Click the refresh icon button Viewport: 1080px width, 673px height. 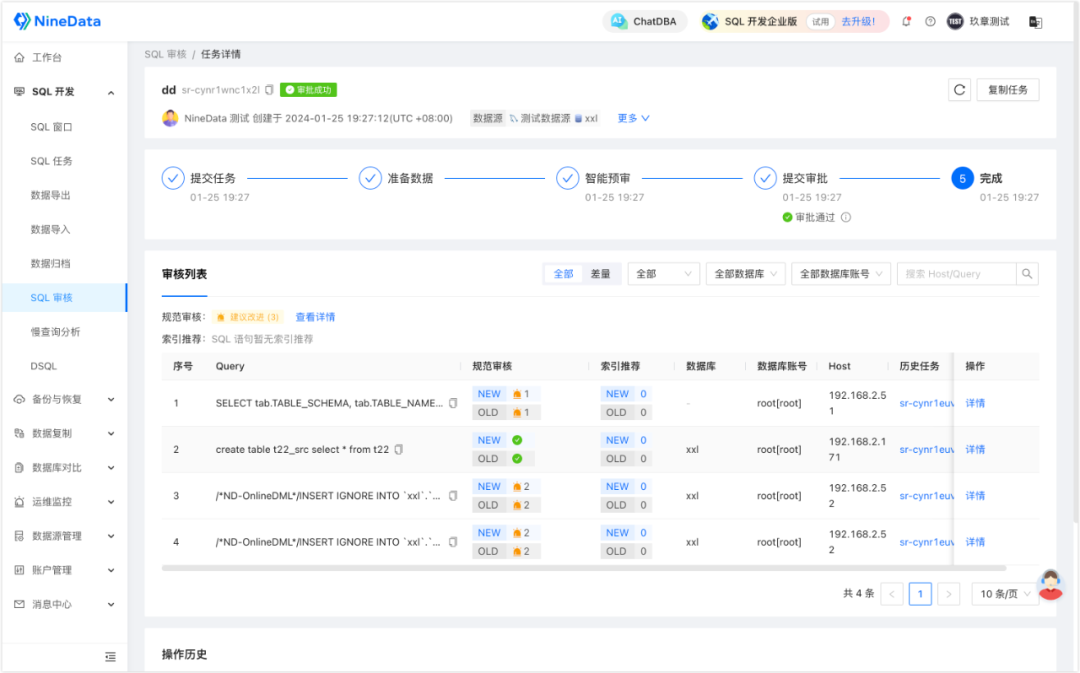pyautogui.click(x=959, y=90)
